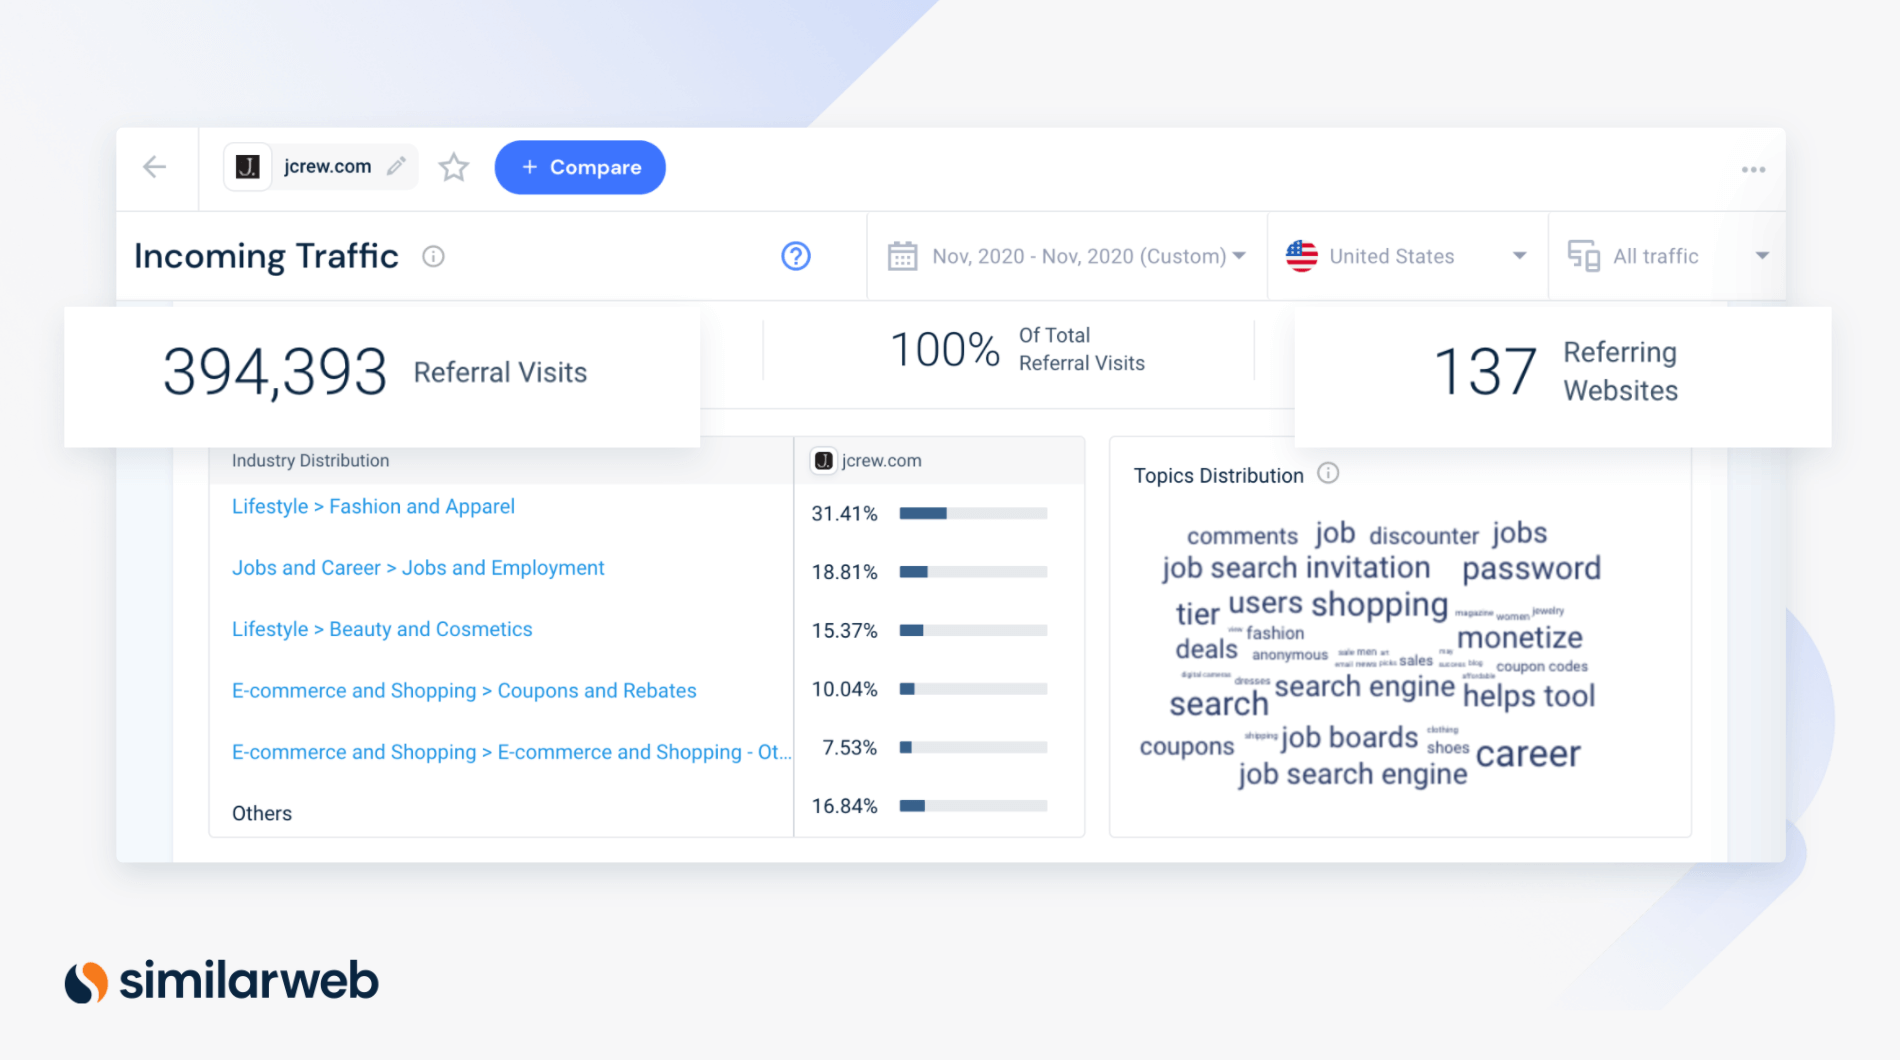The width and height of the screenshot is (1900, 1060).
Task: Open the three-dot more options menu
Action: pos(1753,170)
